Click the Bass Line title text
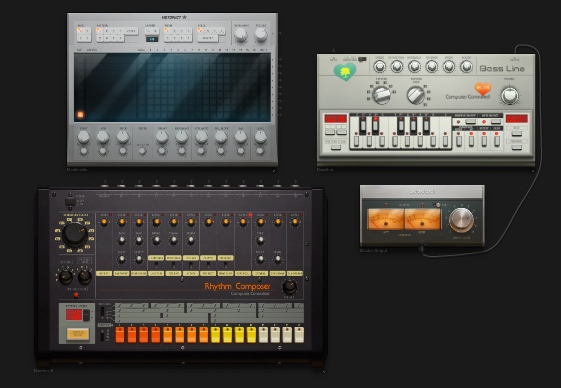 (x=502, y=68)
